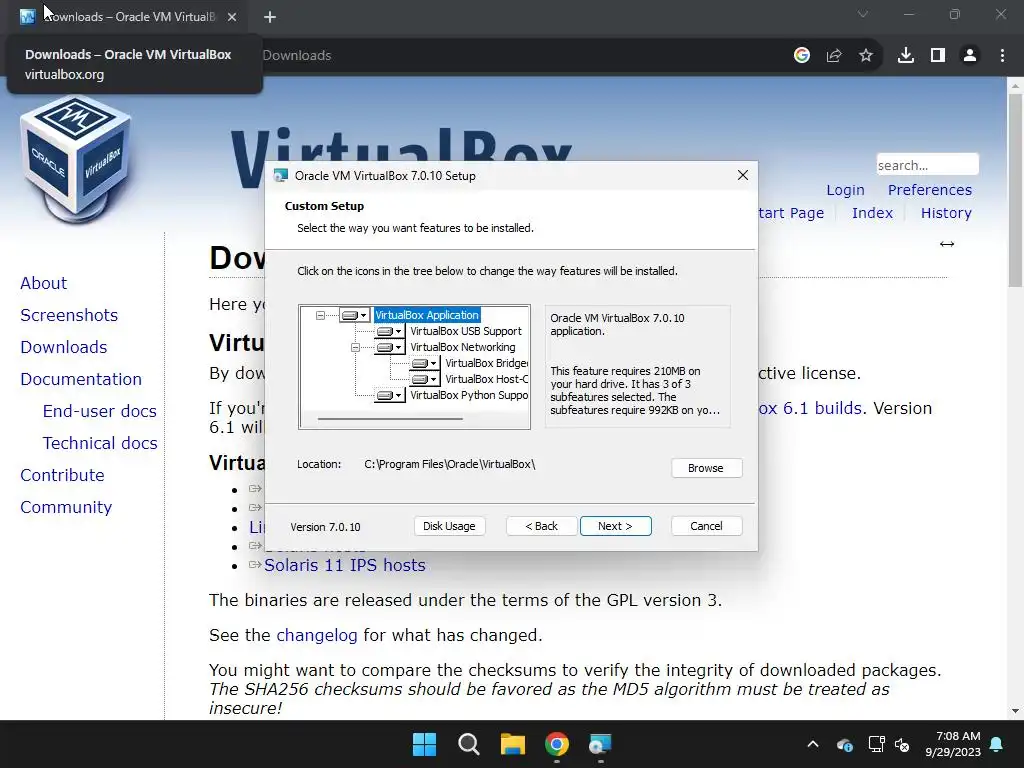Open the clock and date panel
The image size is (1024, 768).
[953, 744]
